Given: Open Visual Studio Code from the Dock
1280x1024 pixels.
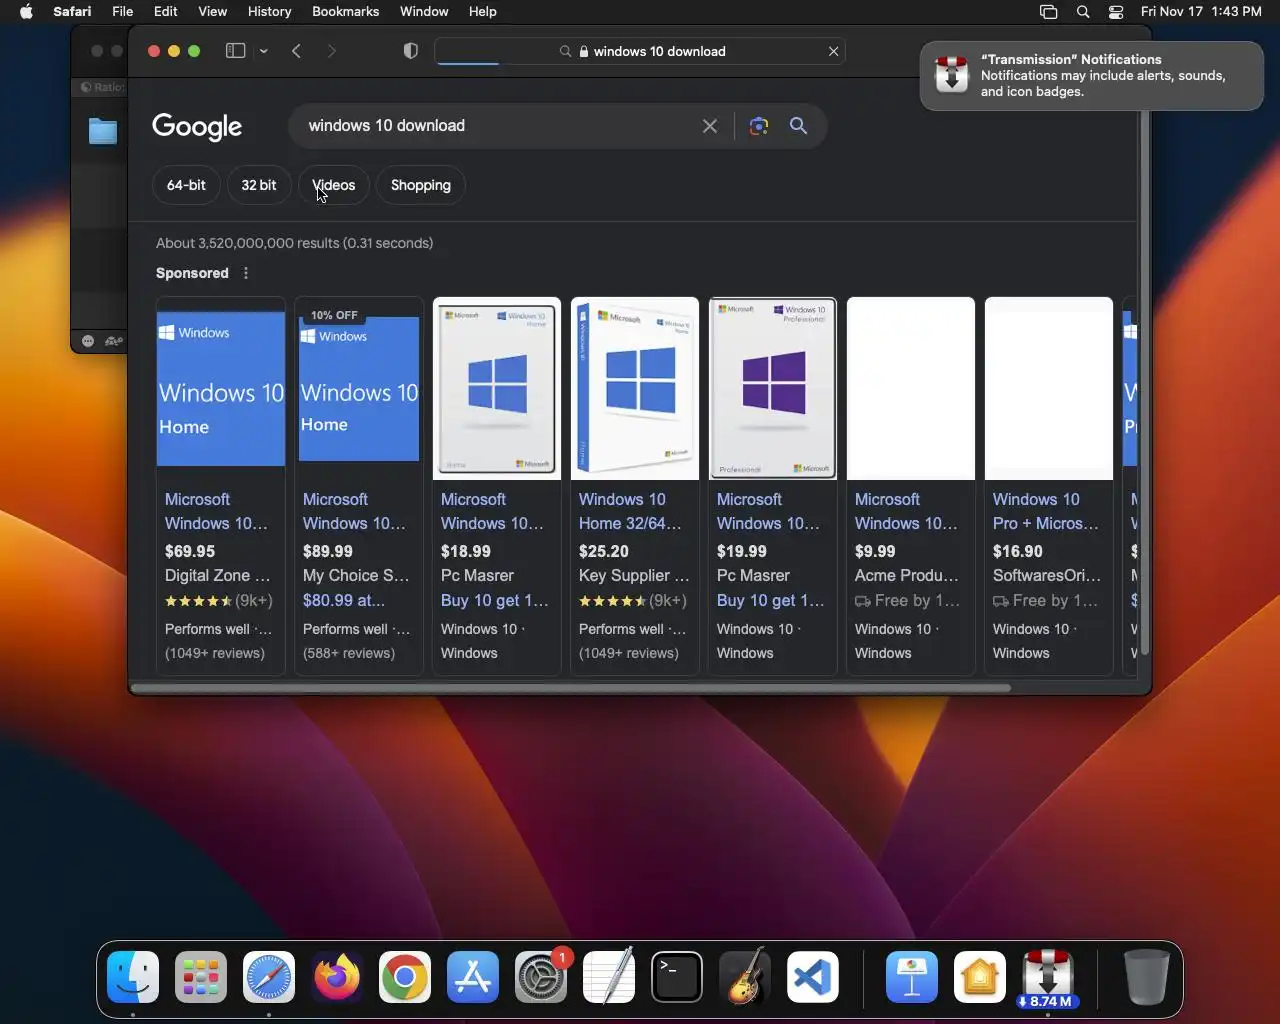Looking at the screenshot, I should 813,977.
